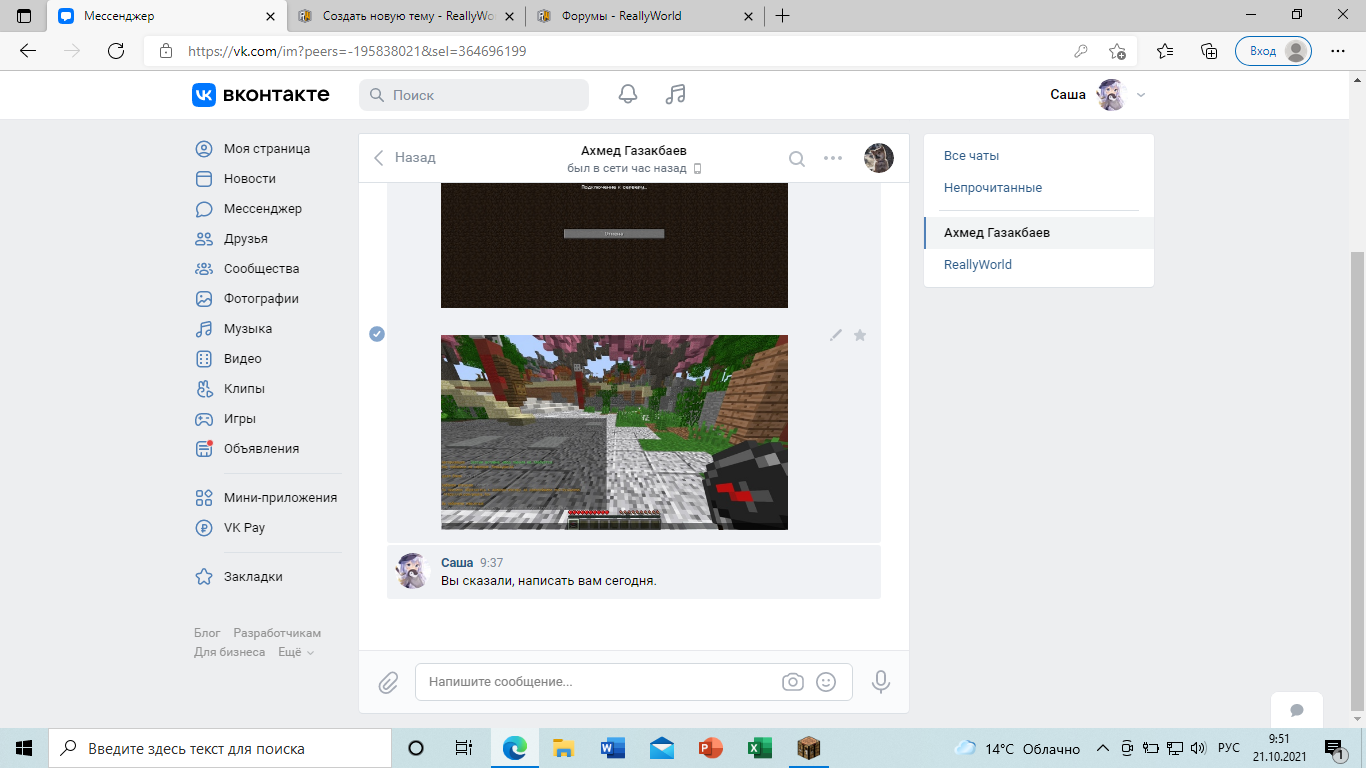Open Клипы in sidebar

[x=229, y=389]
